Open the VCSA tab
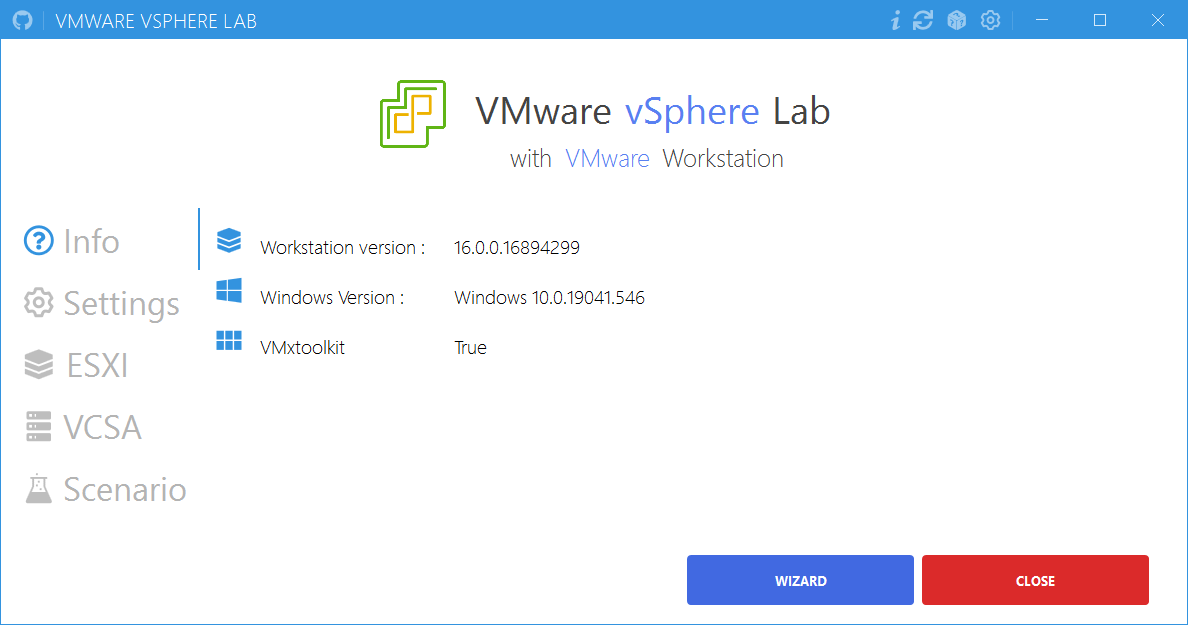Viewport: 1188px width, 625px height. pos(83,427)
